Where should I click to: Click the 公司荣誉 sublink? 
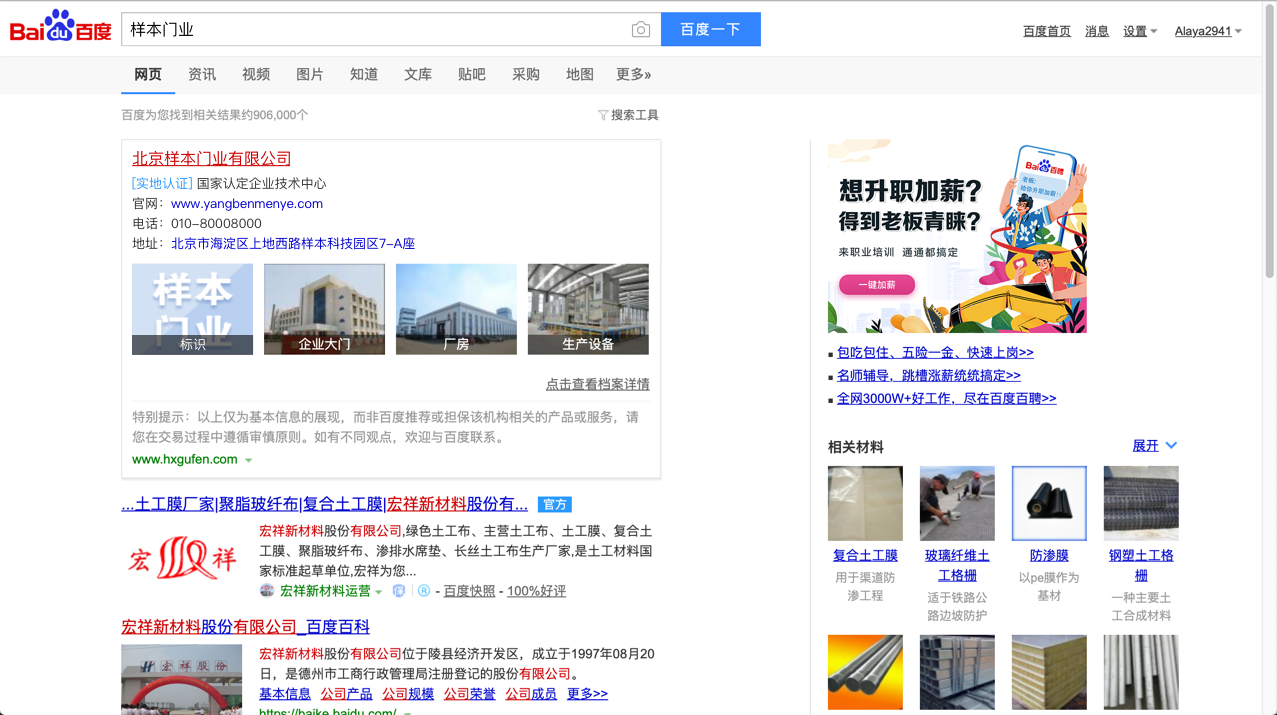tap(470, 694)
